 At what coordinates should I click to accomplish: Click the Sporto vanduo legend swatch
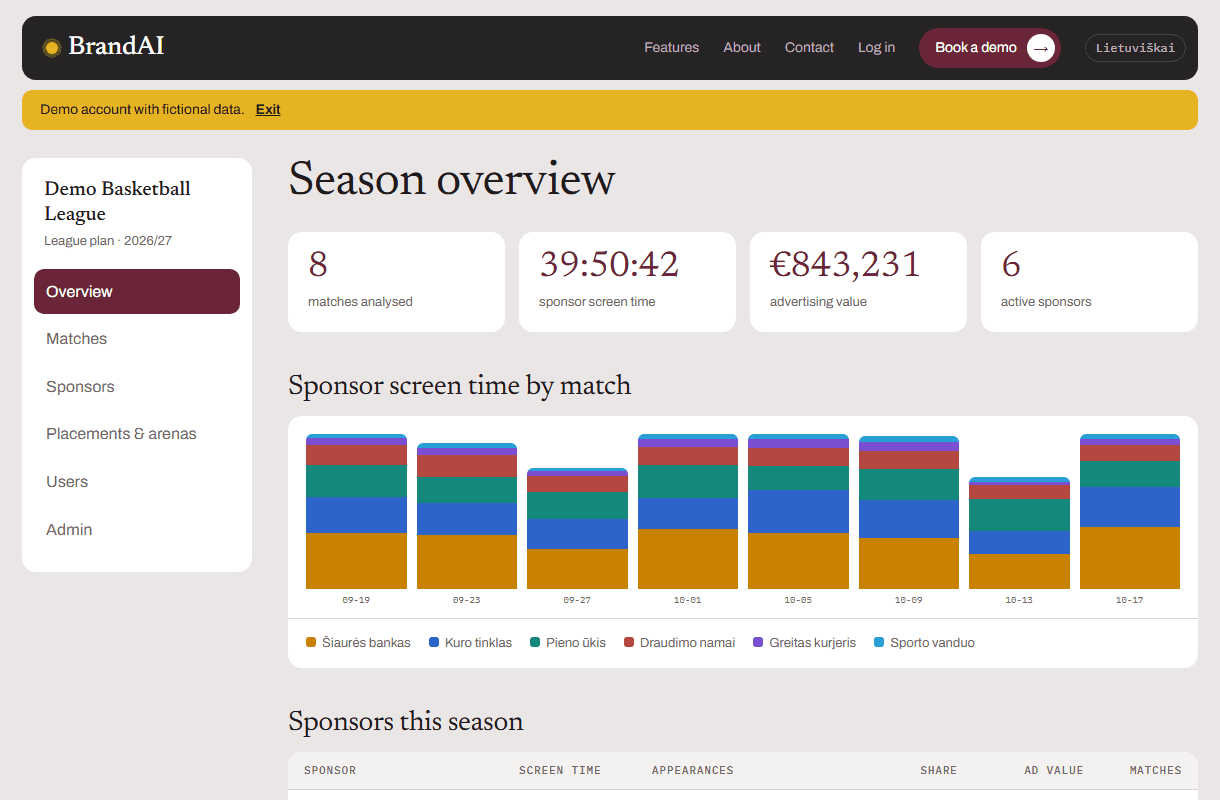879,642
